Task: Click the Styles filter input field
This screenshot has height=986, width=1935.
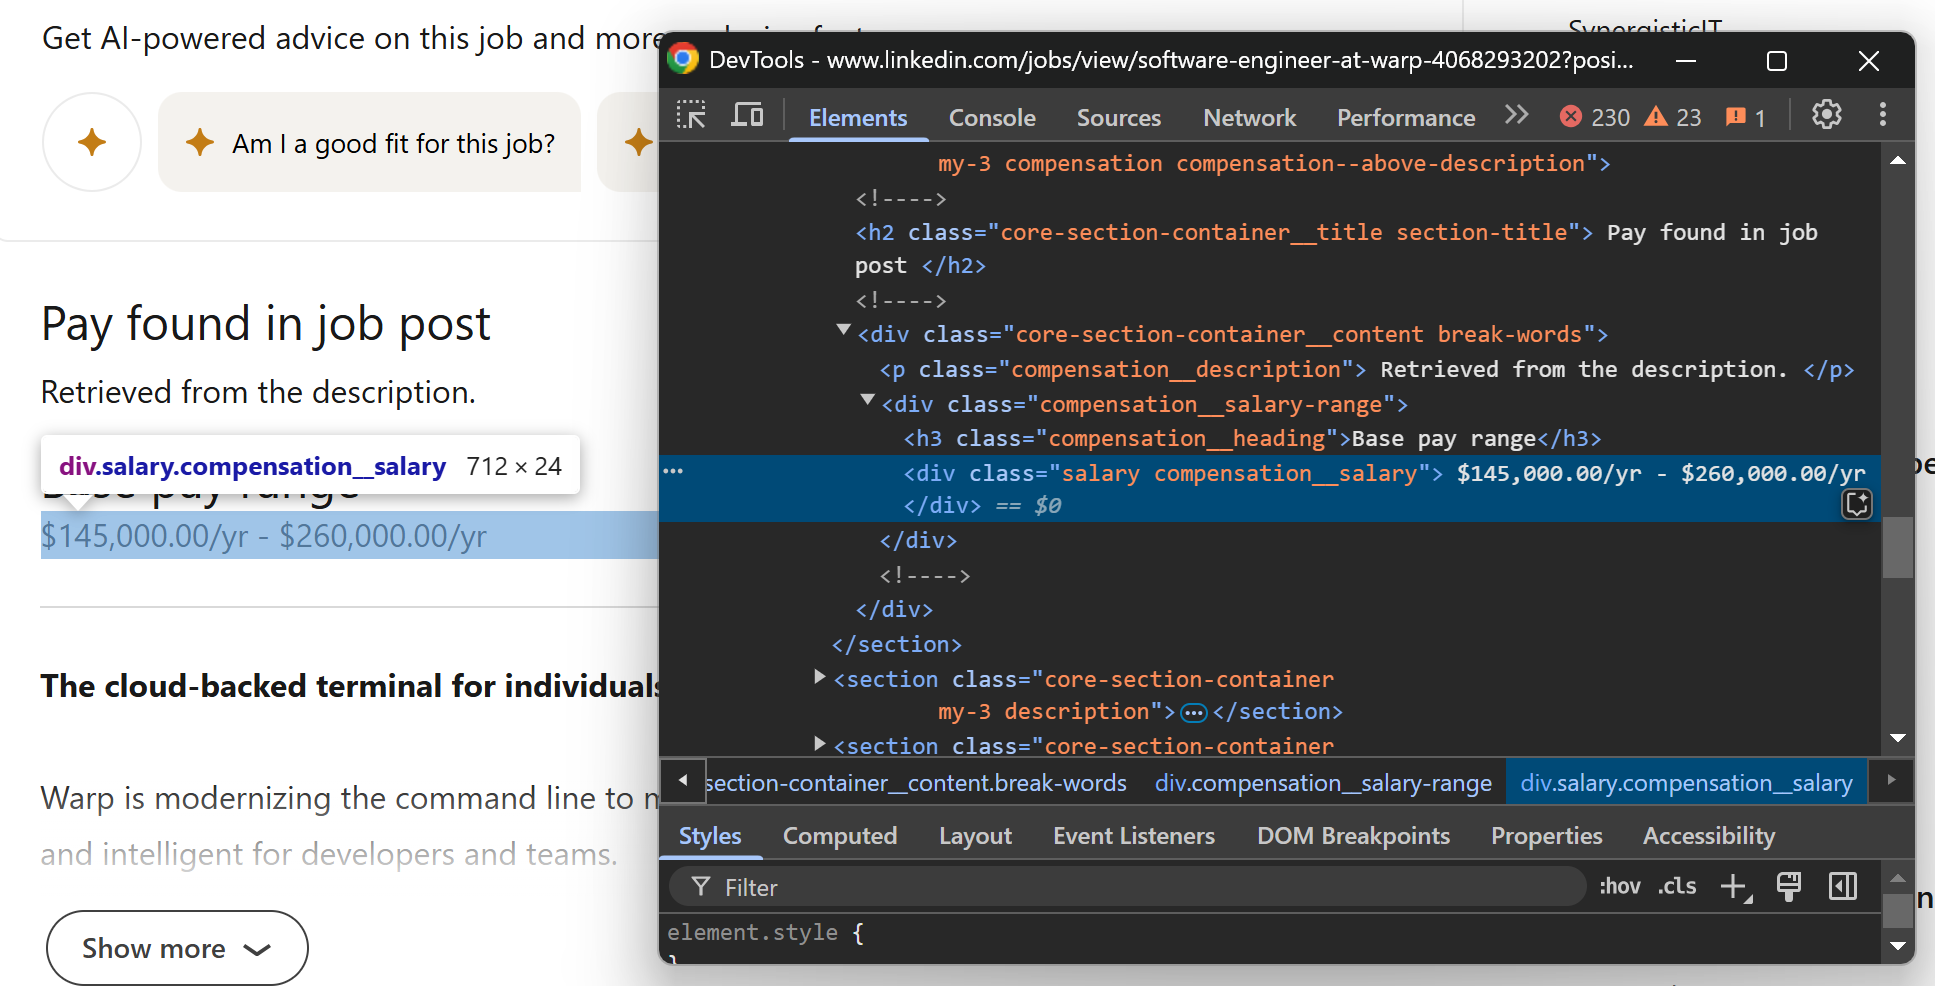Action: point(1100,887)
